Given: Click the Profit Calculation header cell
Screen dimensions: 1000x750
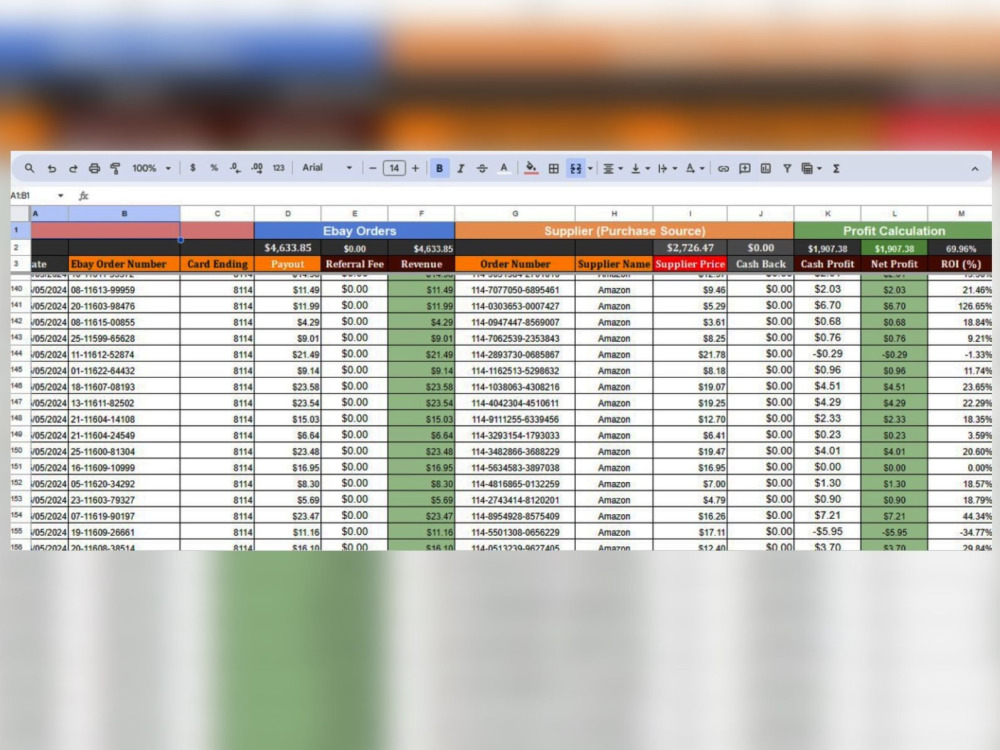Looking at the screenshot, I should [893, 231].
